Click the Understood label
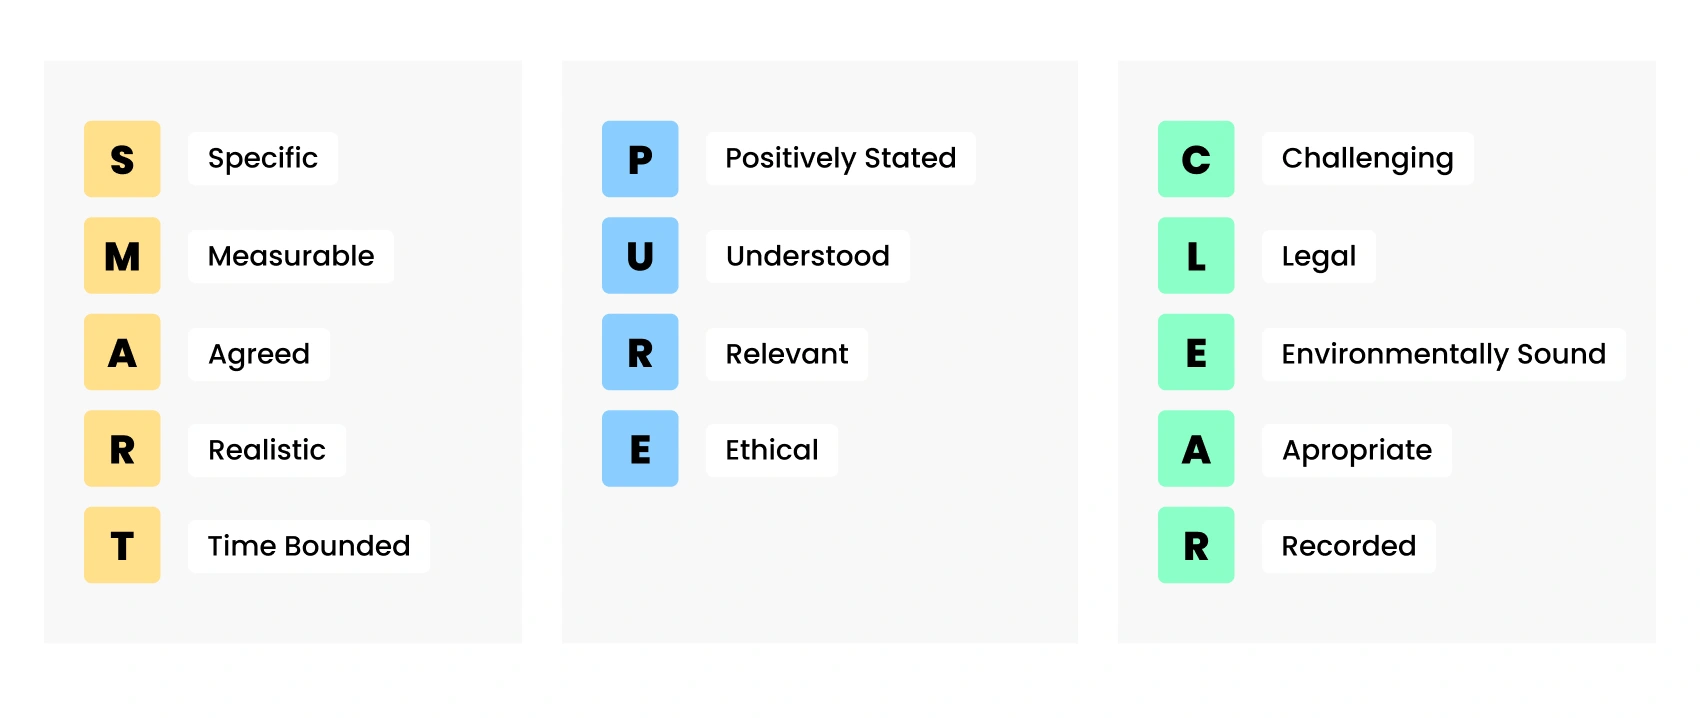The width and height of the screenshot is (1700, 718). pyautogui.click(x=808, y=256)
